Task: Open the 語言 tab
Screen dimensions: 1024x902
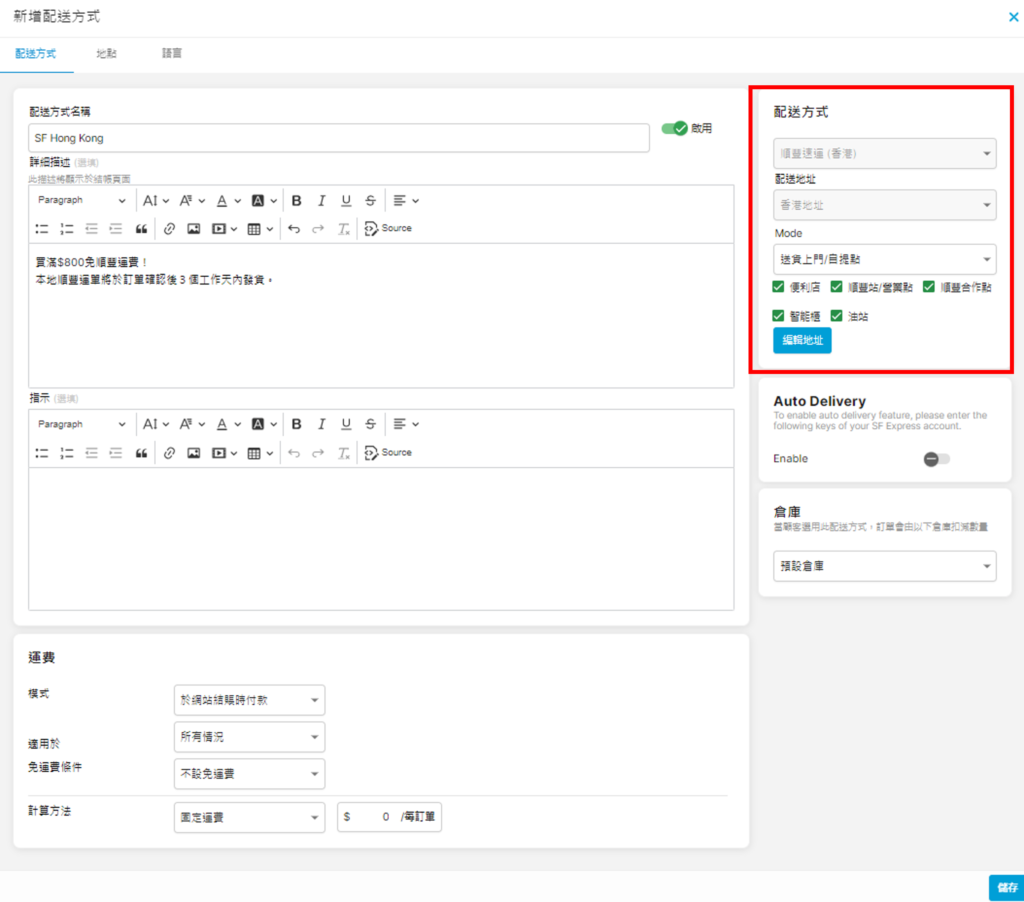Action: (x=172, y=53)
